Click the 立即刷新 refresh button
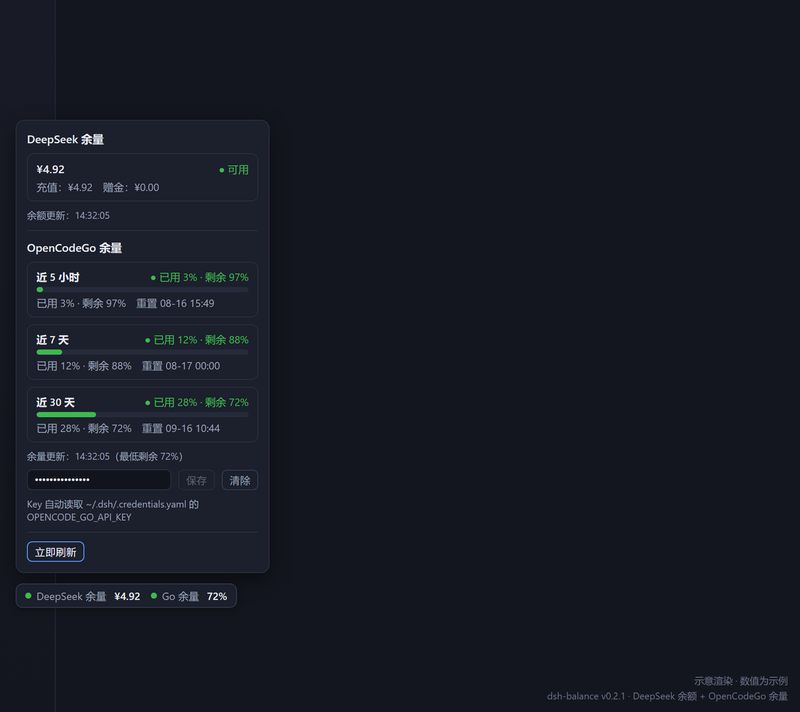This screenshot has width=800, height=712. tap(56, 552)
